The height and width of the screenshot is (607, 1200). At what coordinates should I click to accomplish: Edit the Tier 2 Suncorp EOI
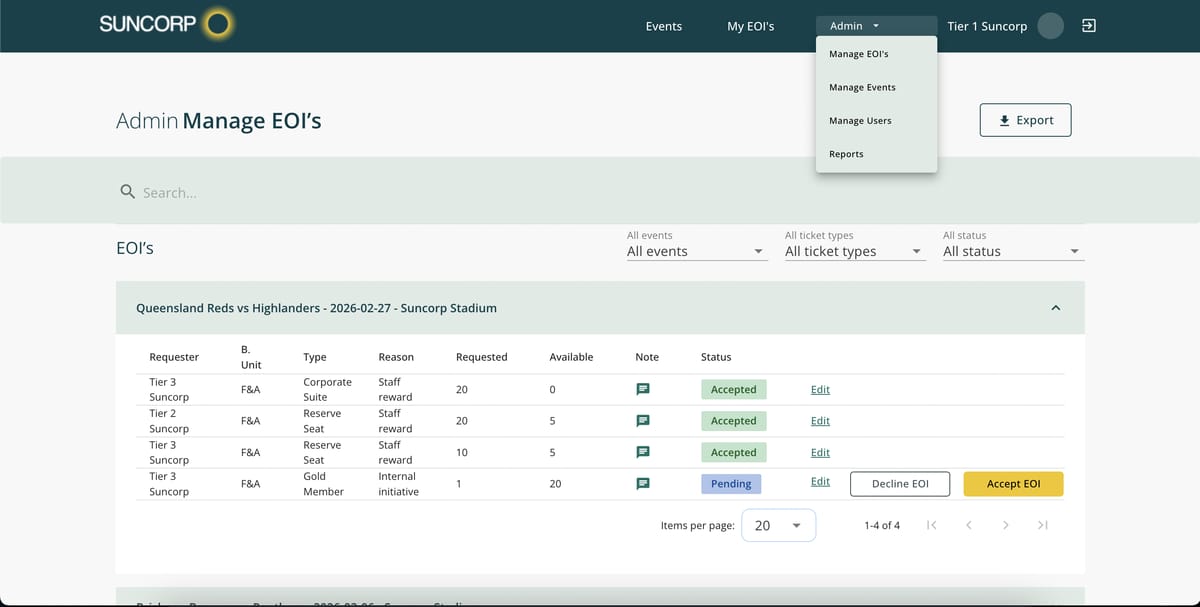click(820, 421)
